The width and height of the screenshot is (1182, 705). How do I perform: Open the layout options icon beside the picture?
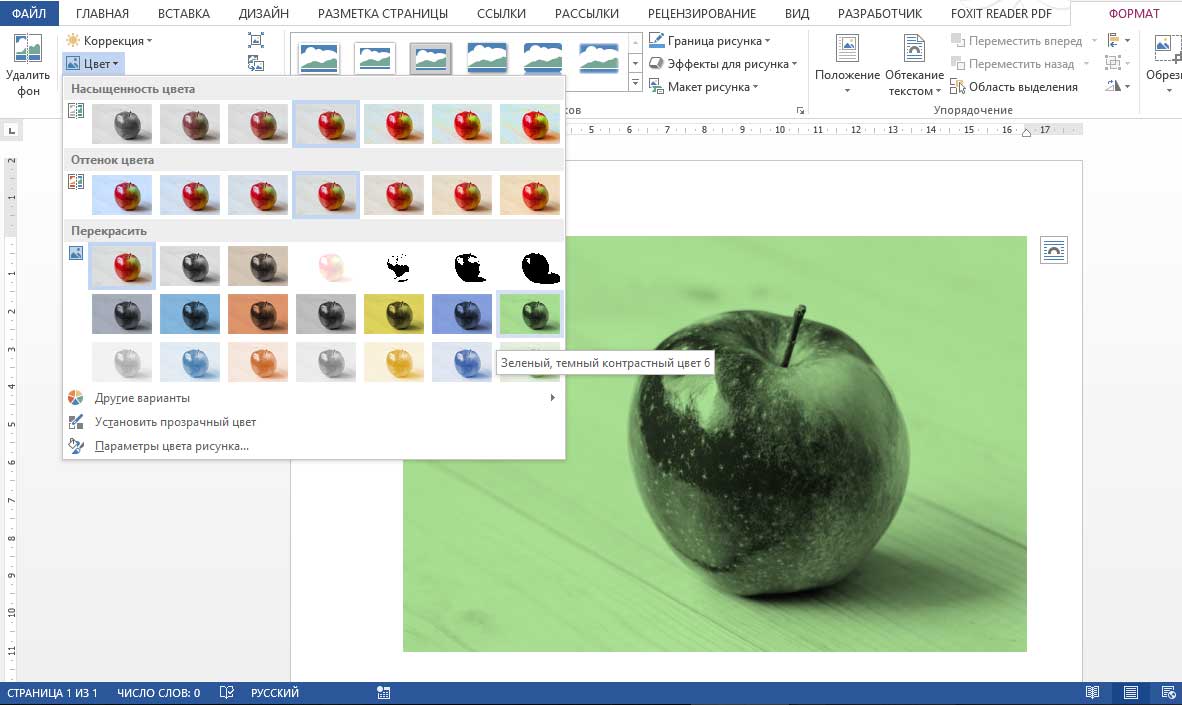(x=1054, y=250)
